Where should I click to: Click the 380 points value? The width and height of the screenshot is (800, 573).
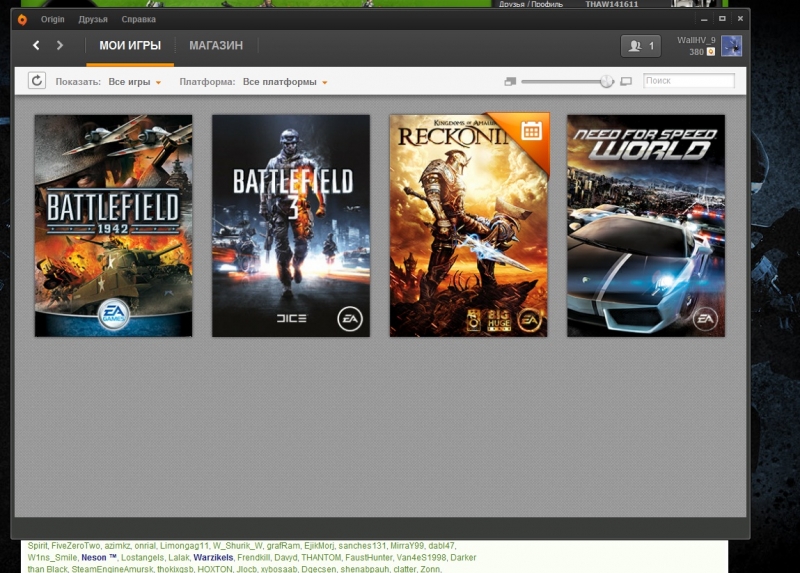(x=696, y=52)
